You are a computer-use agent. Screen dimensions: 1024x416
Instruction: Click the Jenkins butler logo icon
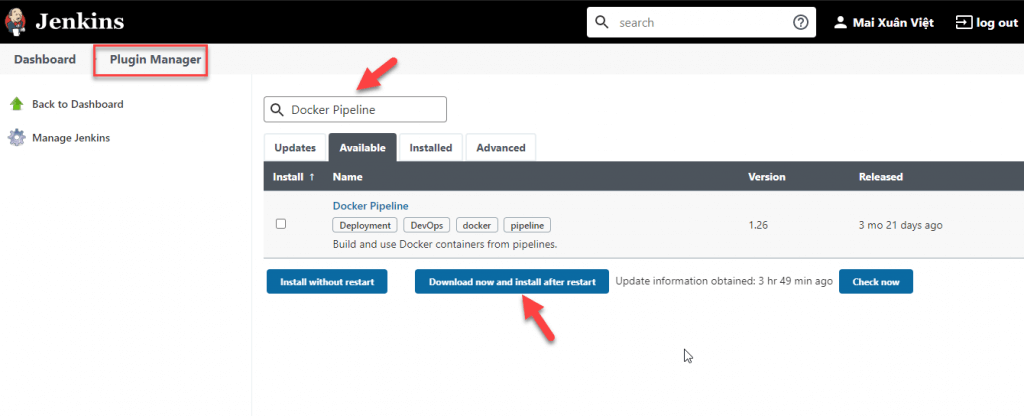point(16,22)
